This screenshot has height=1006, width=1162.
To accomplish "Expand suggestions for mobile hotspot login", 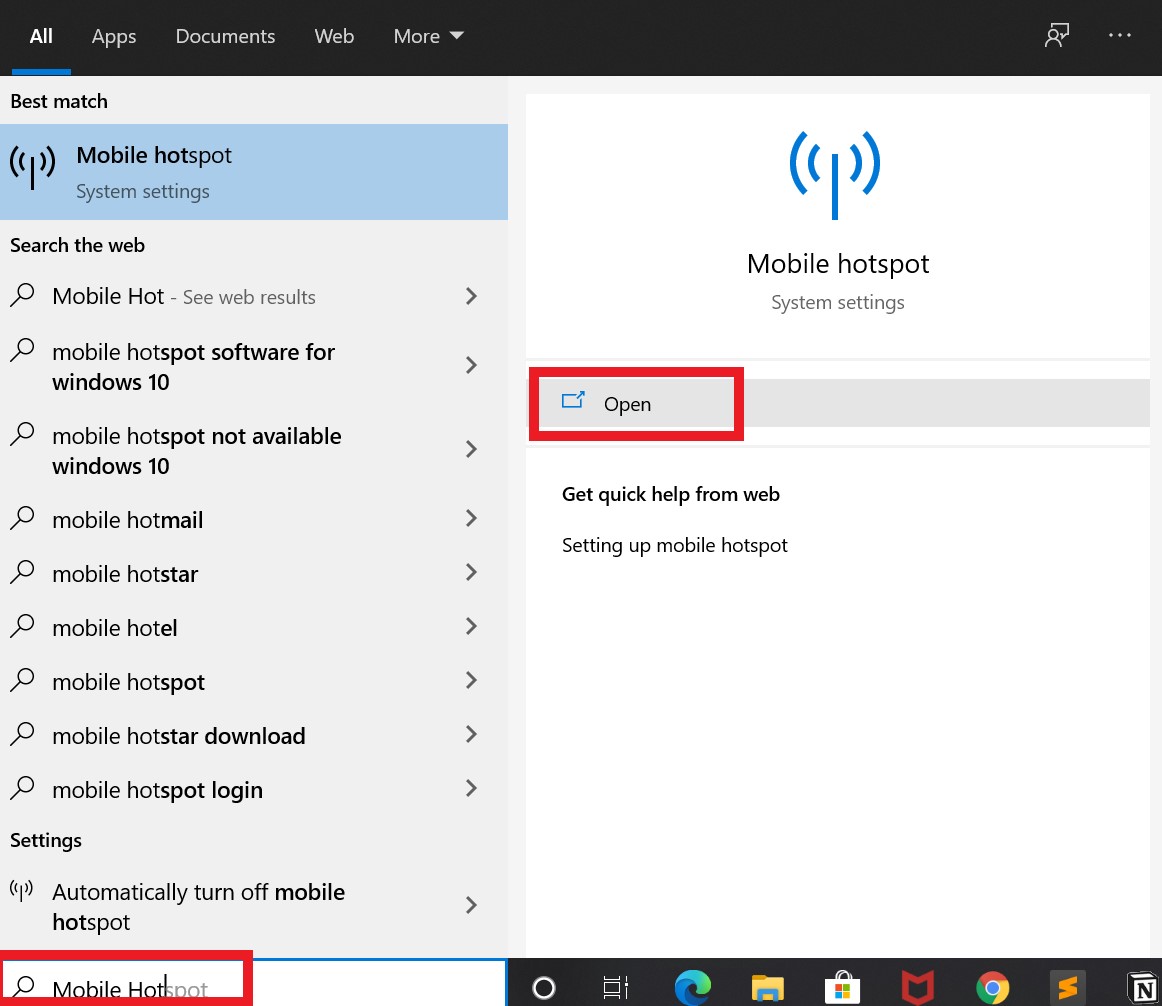I will tap(470, 789).
